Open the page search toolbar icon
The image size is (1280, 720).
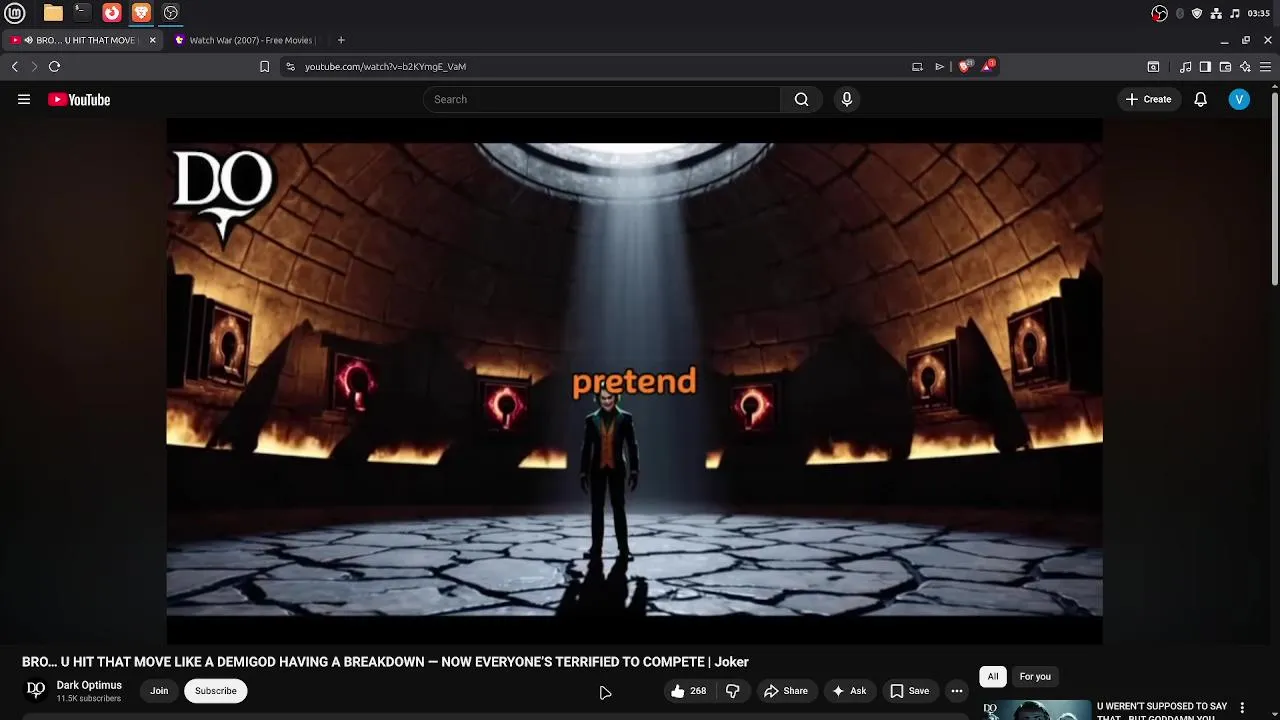pyautogui.click(x=1153, y=66)
